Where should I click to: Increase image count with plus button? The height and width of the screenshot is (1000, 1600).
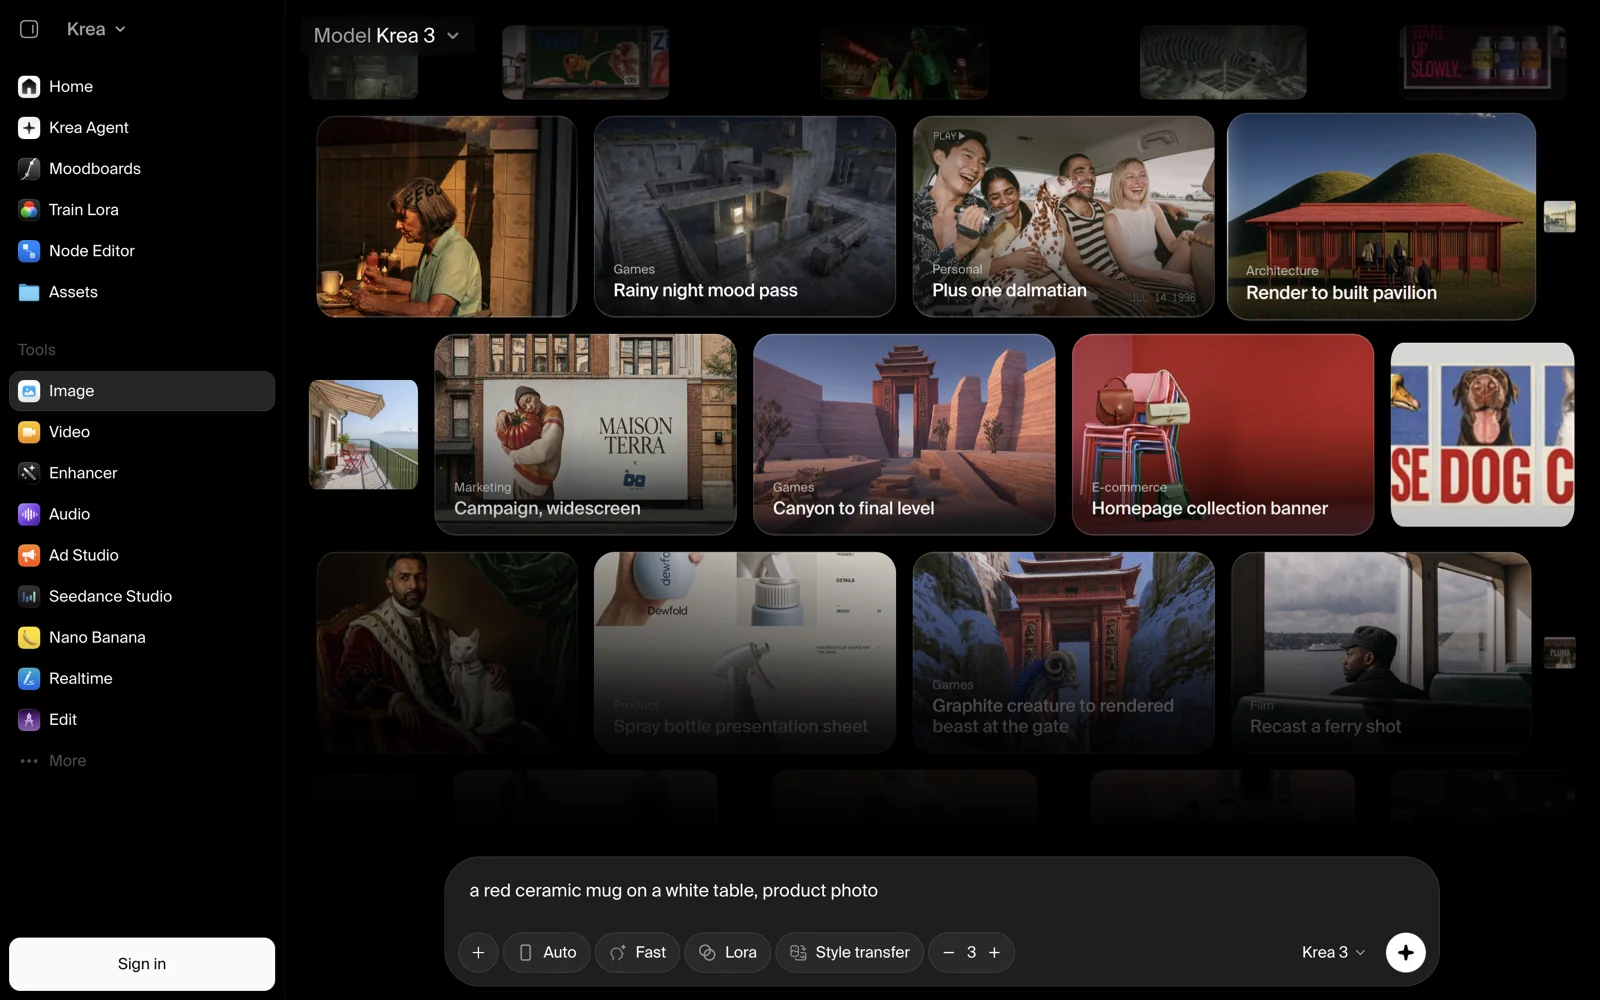[994, 952]
